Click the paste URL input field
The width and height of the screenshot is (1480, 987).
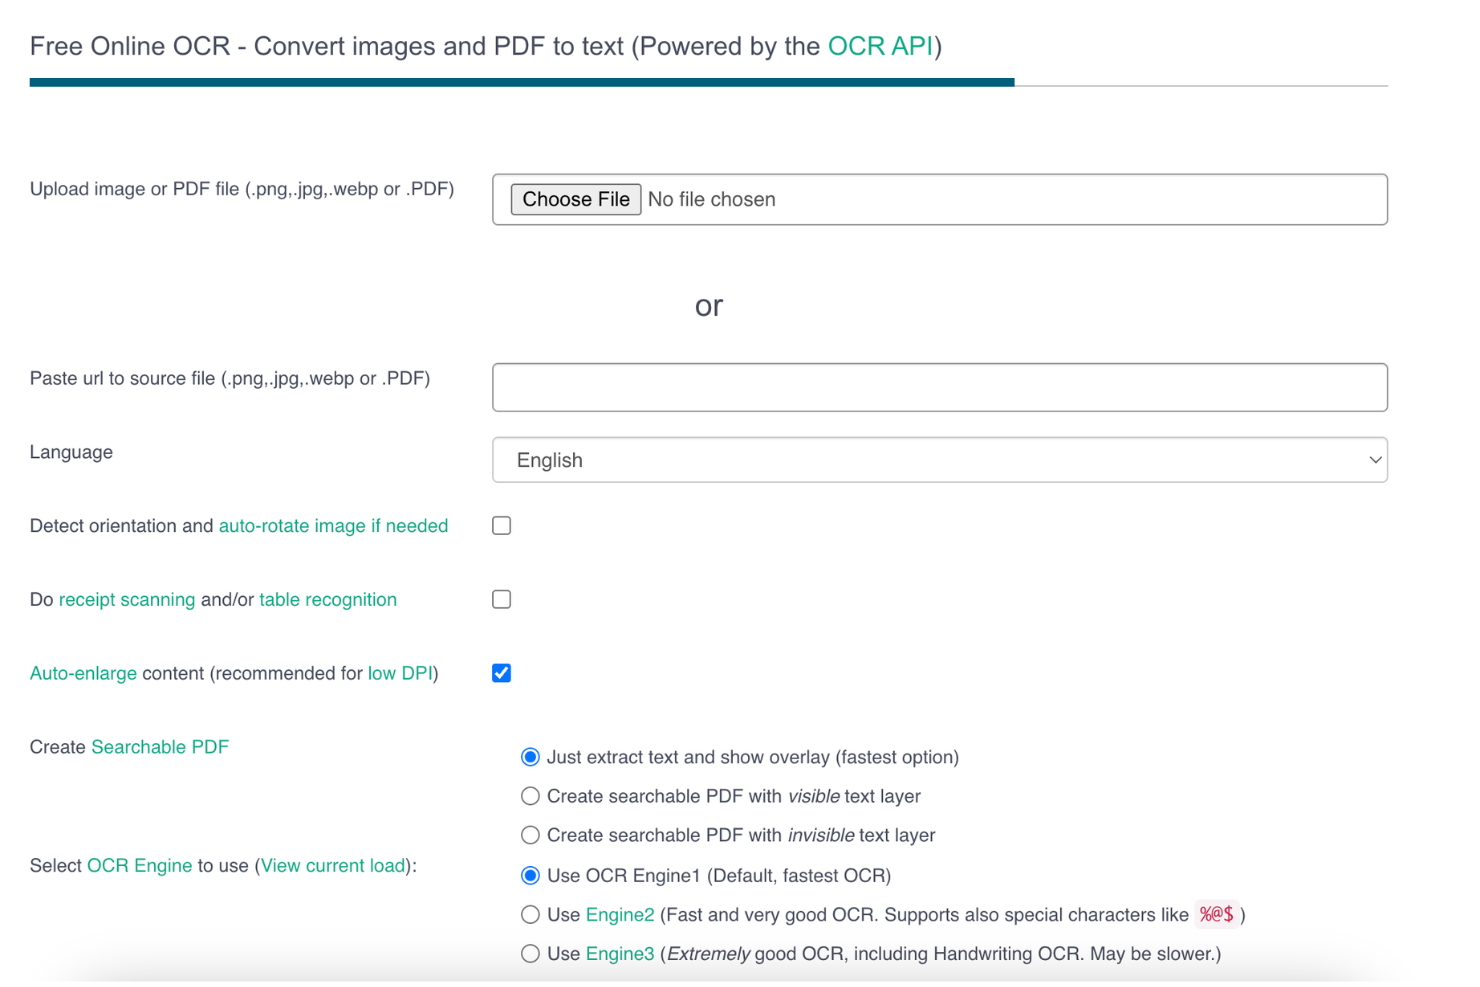pyautogui.click(x=939, y=387)
